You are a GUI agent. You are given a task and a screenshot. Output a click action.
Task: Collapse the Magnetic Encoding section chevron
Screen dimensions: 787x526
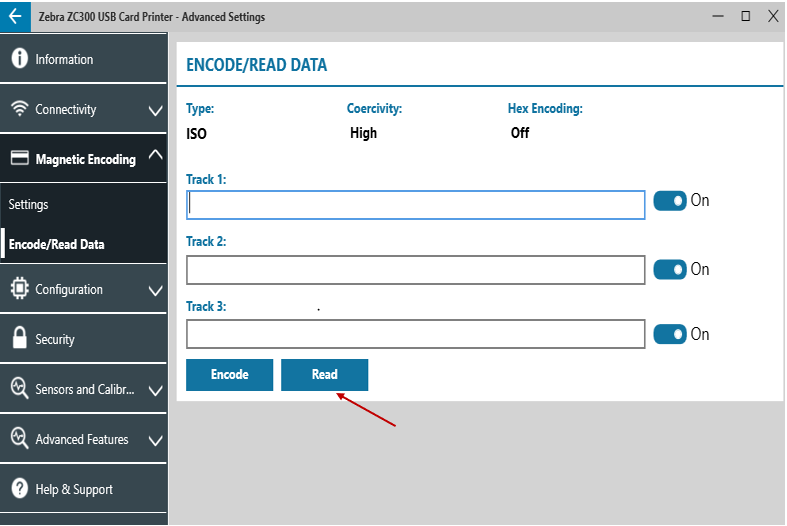155,155
